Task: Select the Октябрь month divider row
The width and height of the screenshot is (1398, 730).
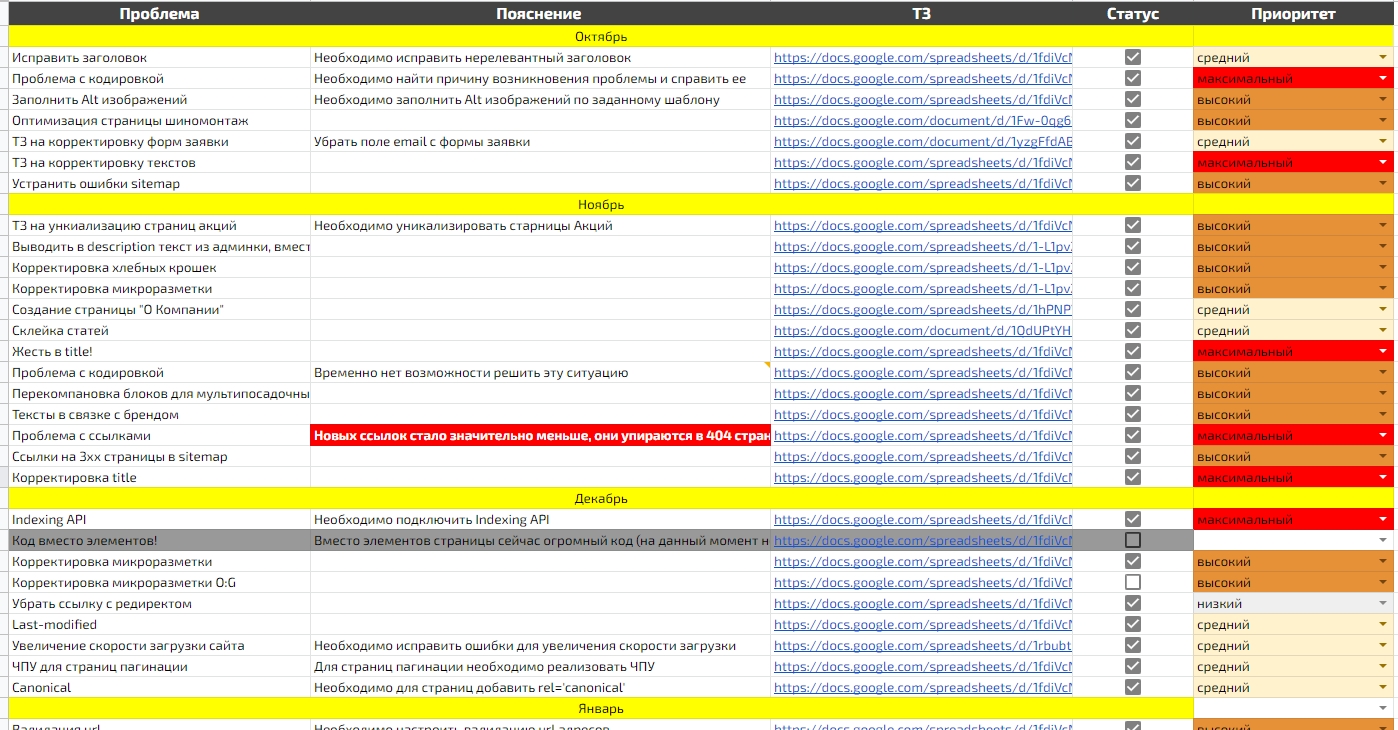Action: click(x=601, y=37)
